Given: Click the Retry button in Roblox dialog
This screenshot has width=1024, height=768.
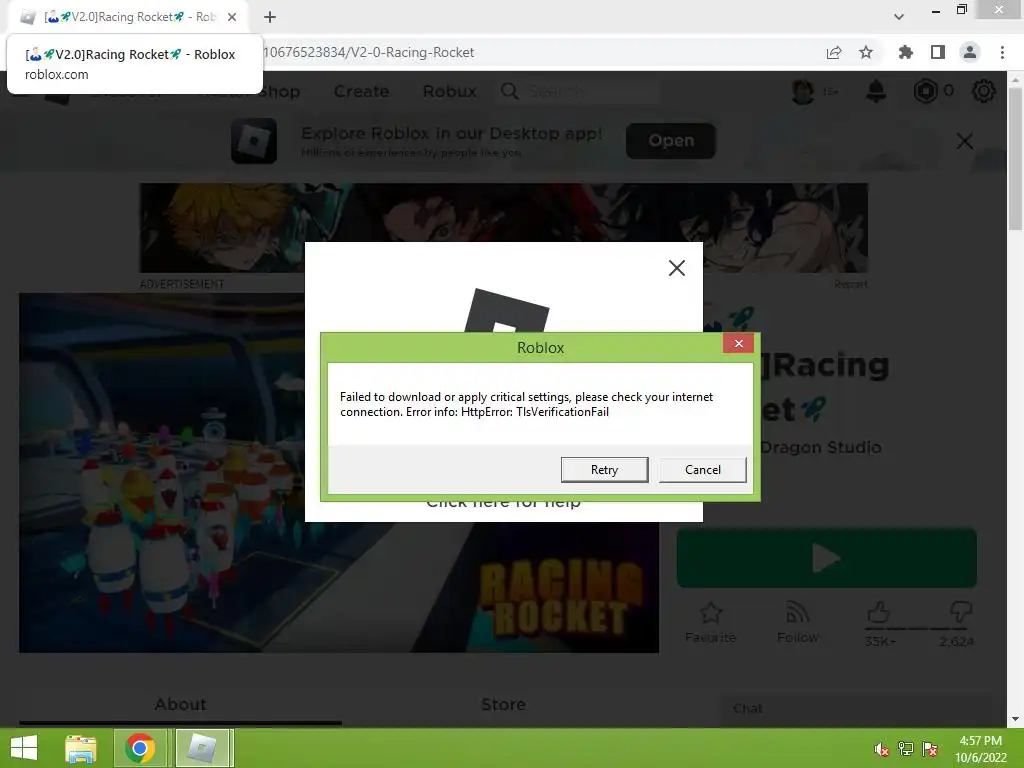Looking at the screenshot, I should pos(604,470).
